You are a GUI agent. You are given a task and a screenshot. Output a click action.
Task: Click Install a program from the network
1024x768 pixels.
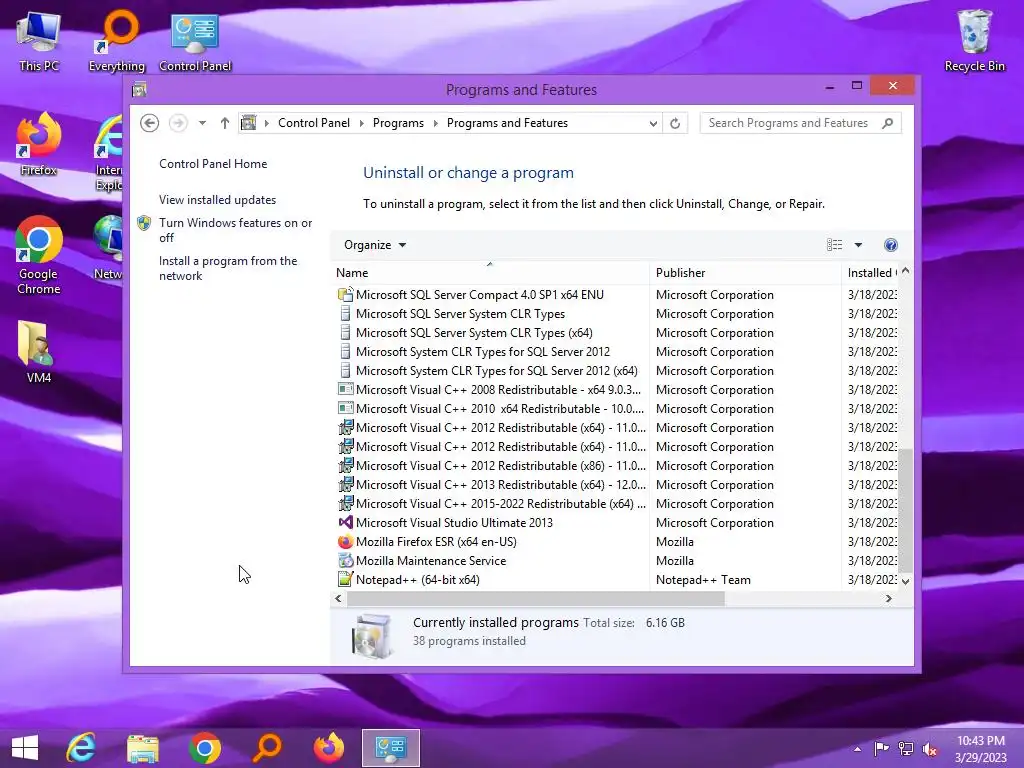pos(228,268)
